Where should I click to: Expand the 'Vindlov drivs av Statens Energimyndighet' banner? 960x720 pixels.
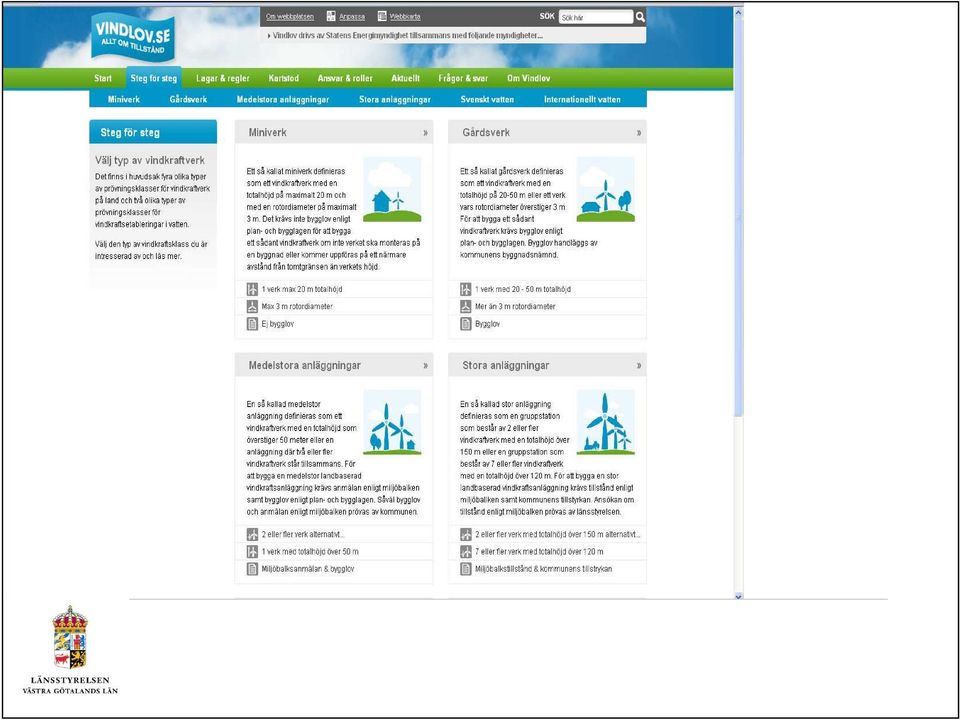click(x=453, y=36)
